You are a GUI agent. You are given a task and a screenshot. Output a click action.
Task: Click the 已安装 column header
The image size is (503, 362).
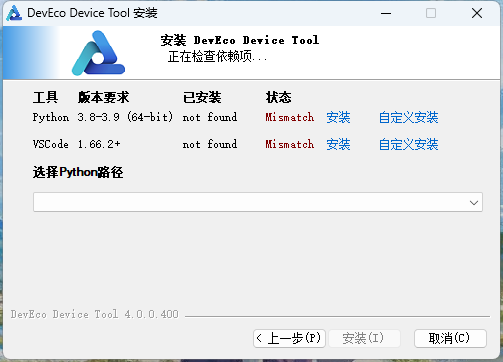[x=202, y=97]
